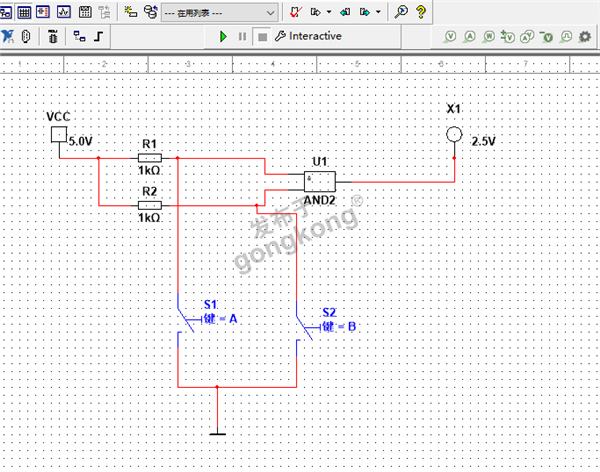Image resolution: width=600 pixels, height=472 pixels.
Task: Select the voltage probe tool
Action: (451, 37)
